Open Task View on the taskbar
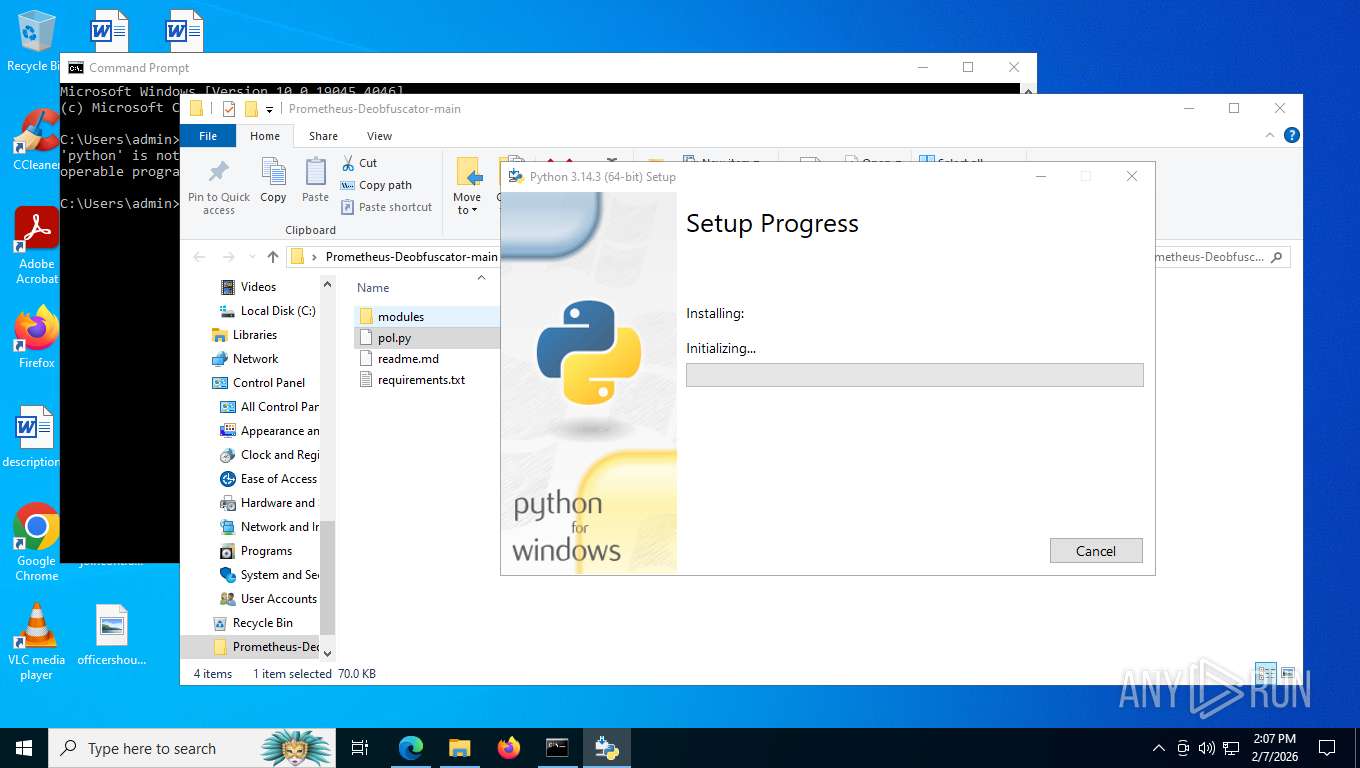This screenshot has width=1360, height=768. click(360, 748)
